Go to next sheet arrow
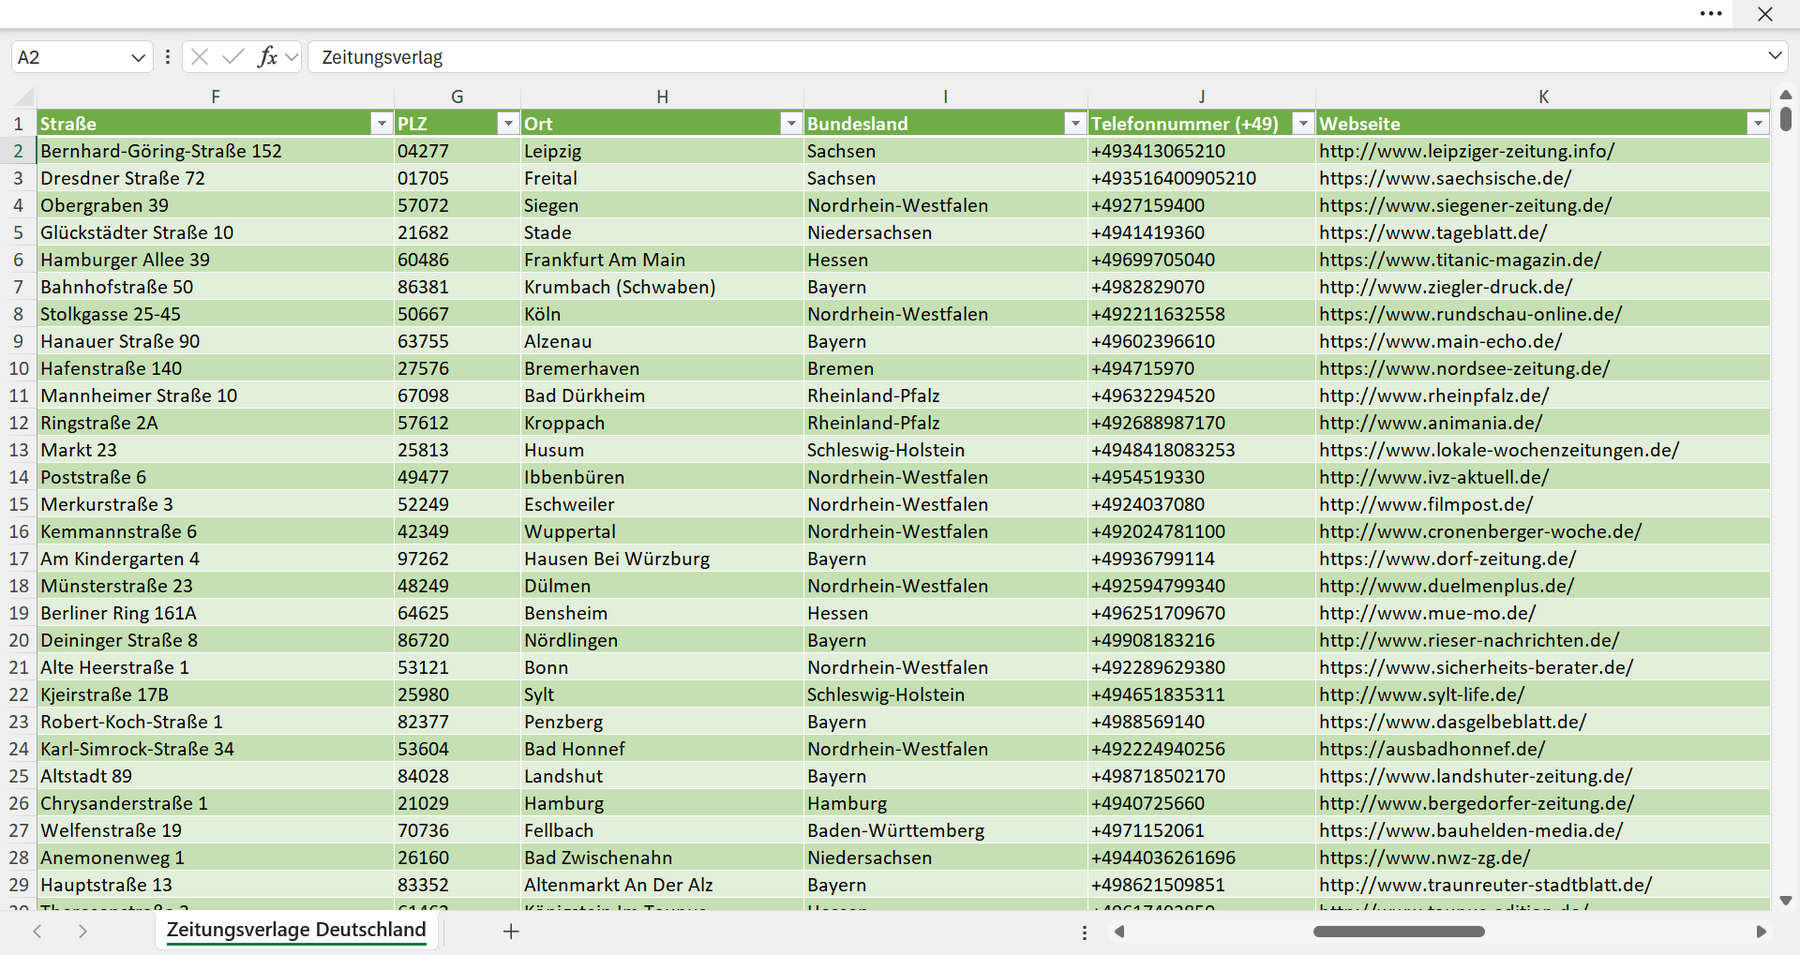1800x955 pixels. (x=83, y=931)
